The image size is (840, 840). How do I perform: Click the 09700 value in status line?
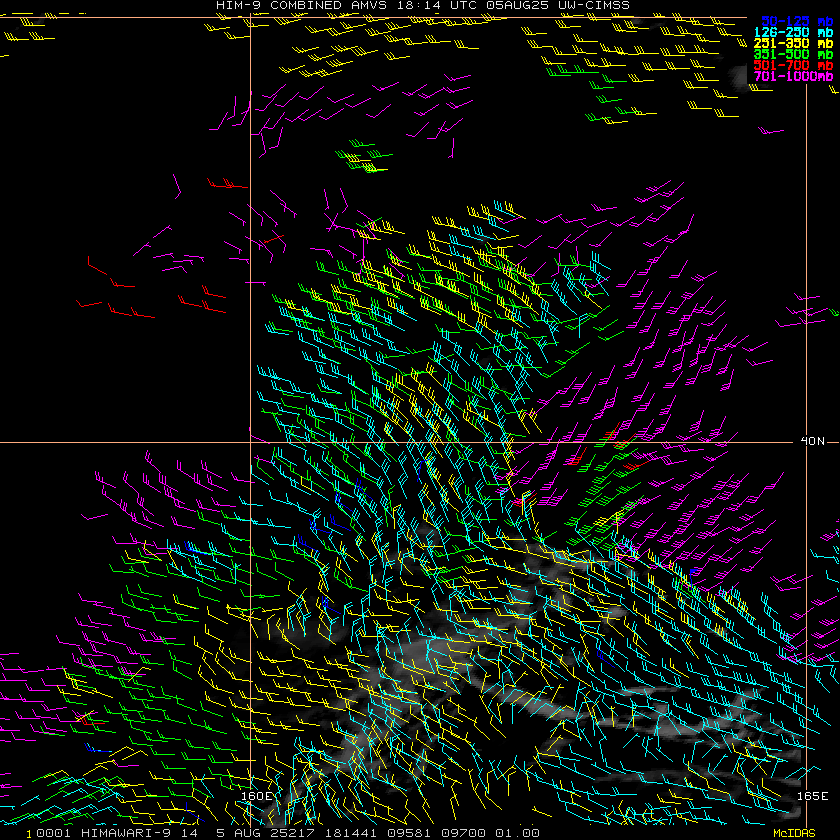pyautogui.click(x=463, y=833)
